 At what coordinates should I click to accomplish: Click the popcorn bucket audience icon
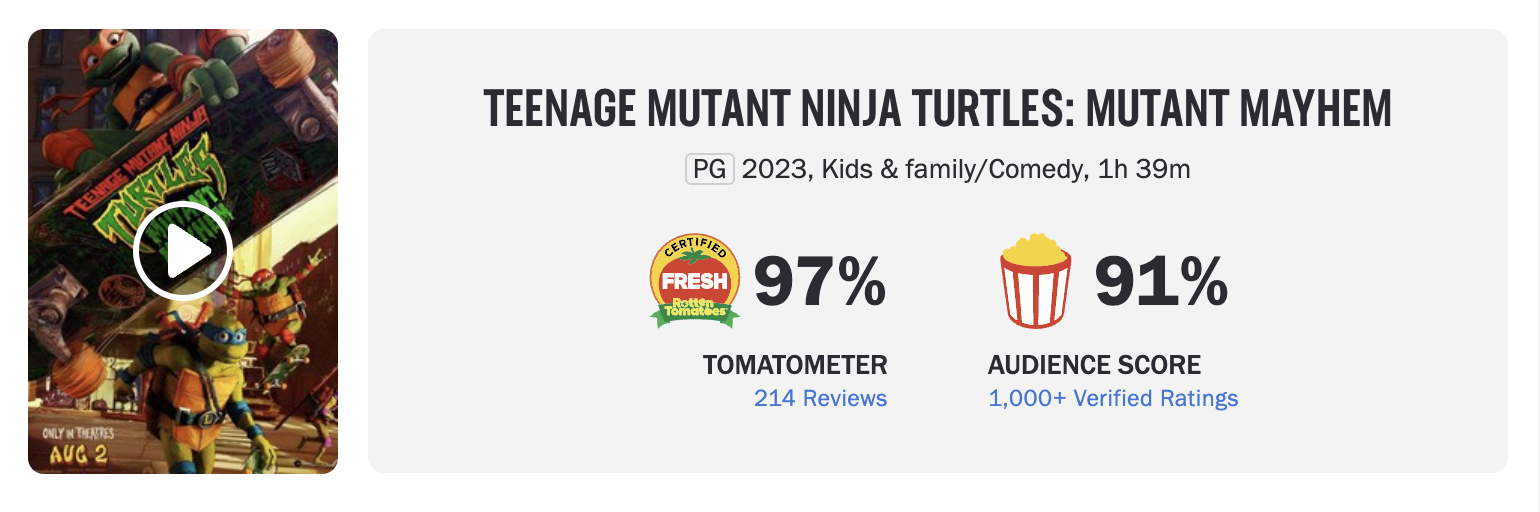tap(1035, 281)
